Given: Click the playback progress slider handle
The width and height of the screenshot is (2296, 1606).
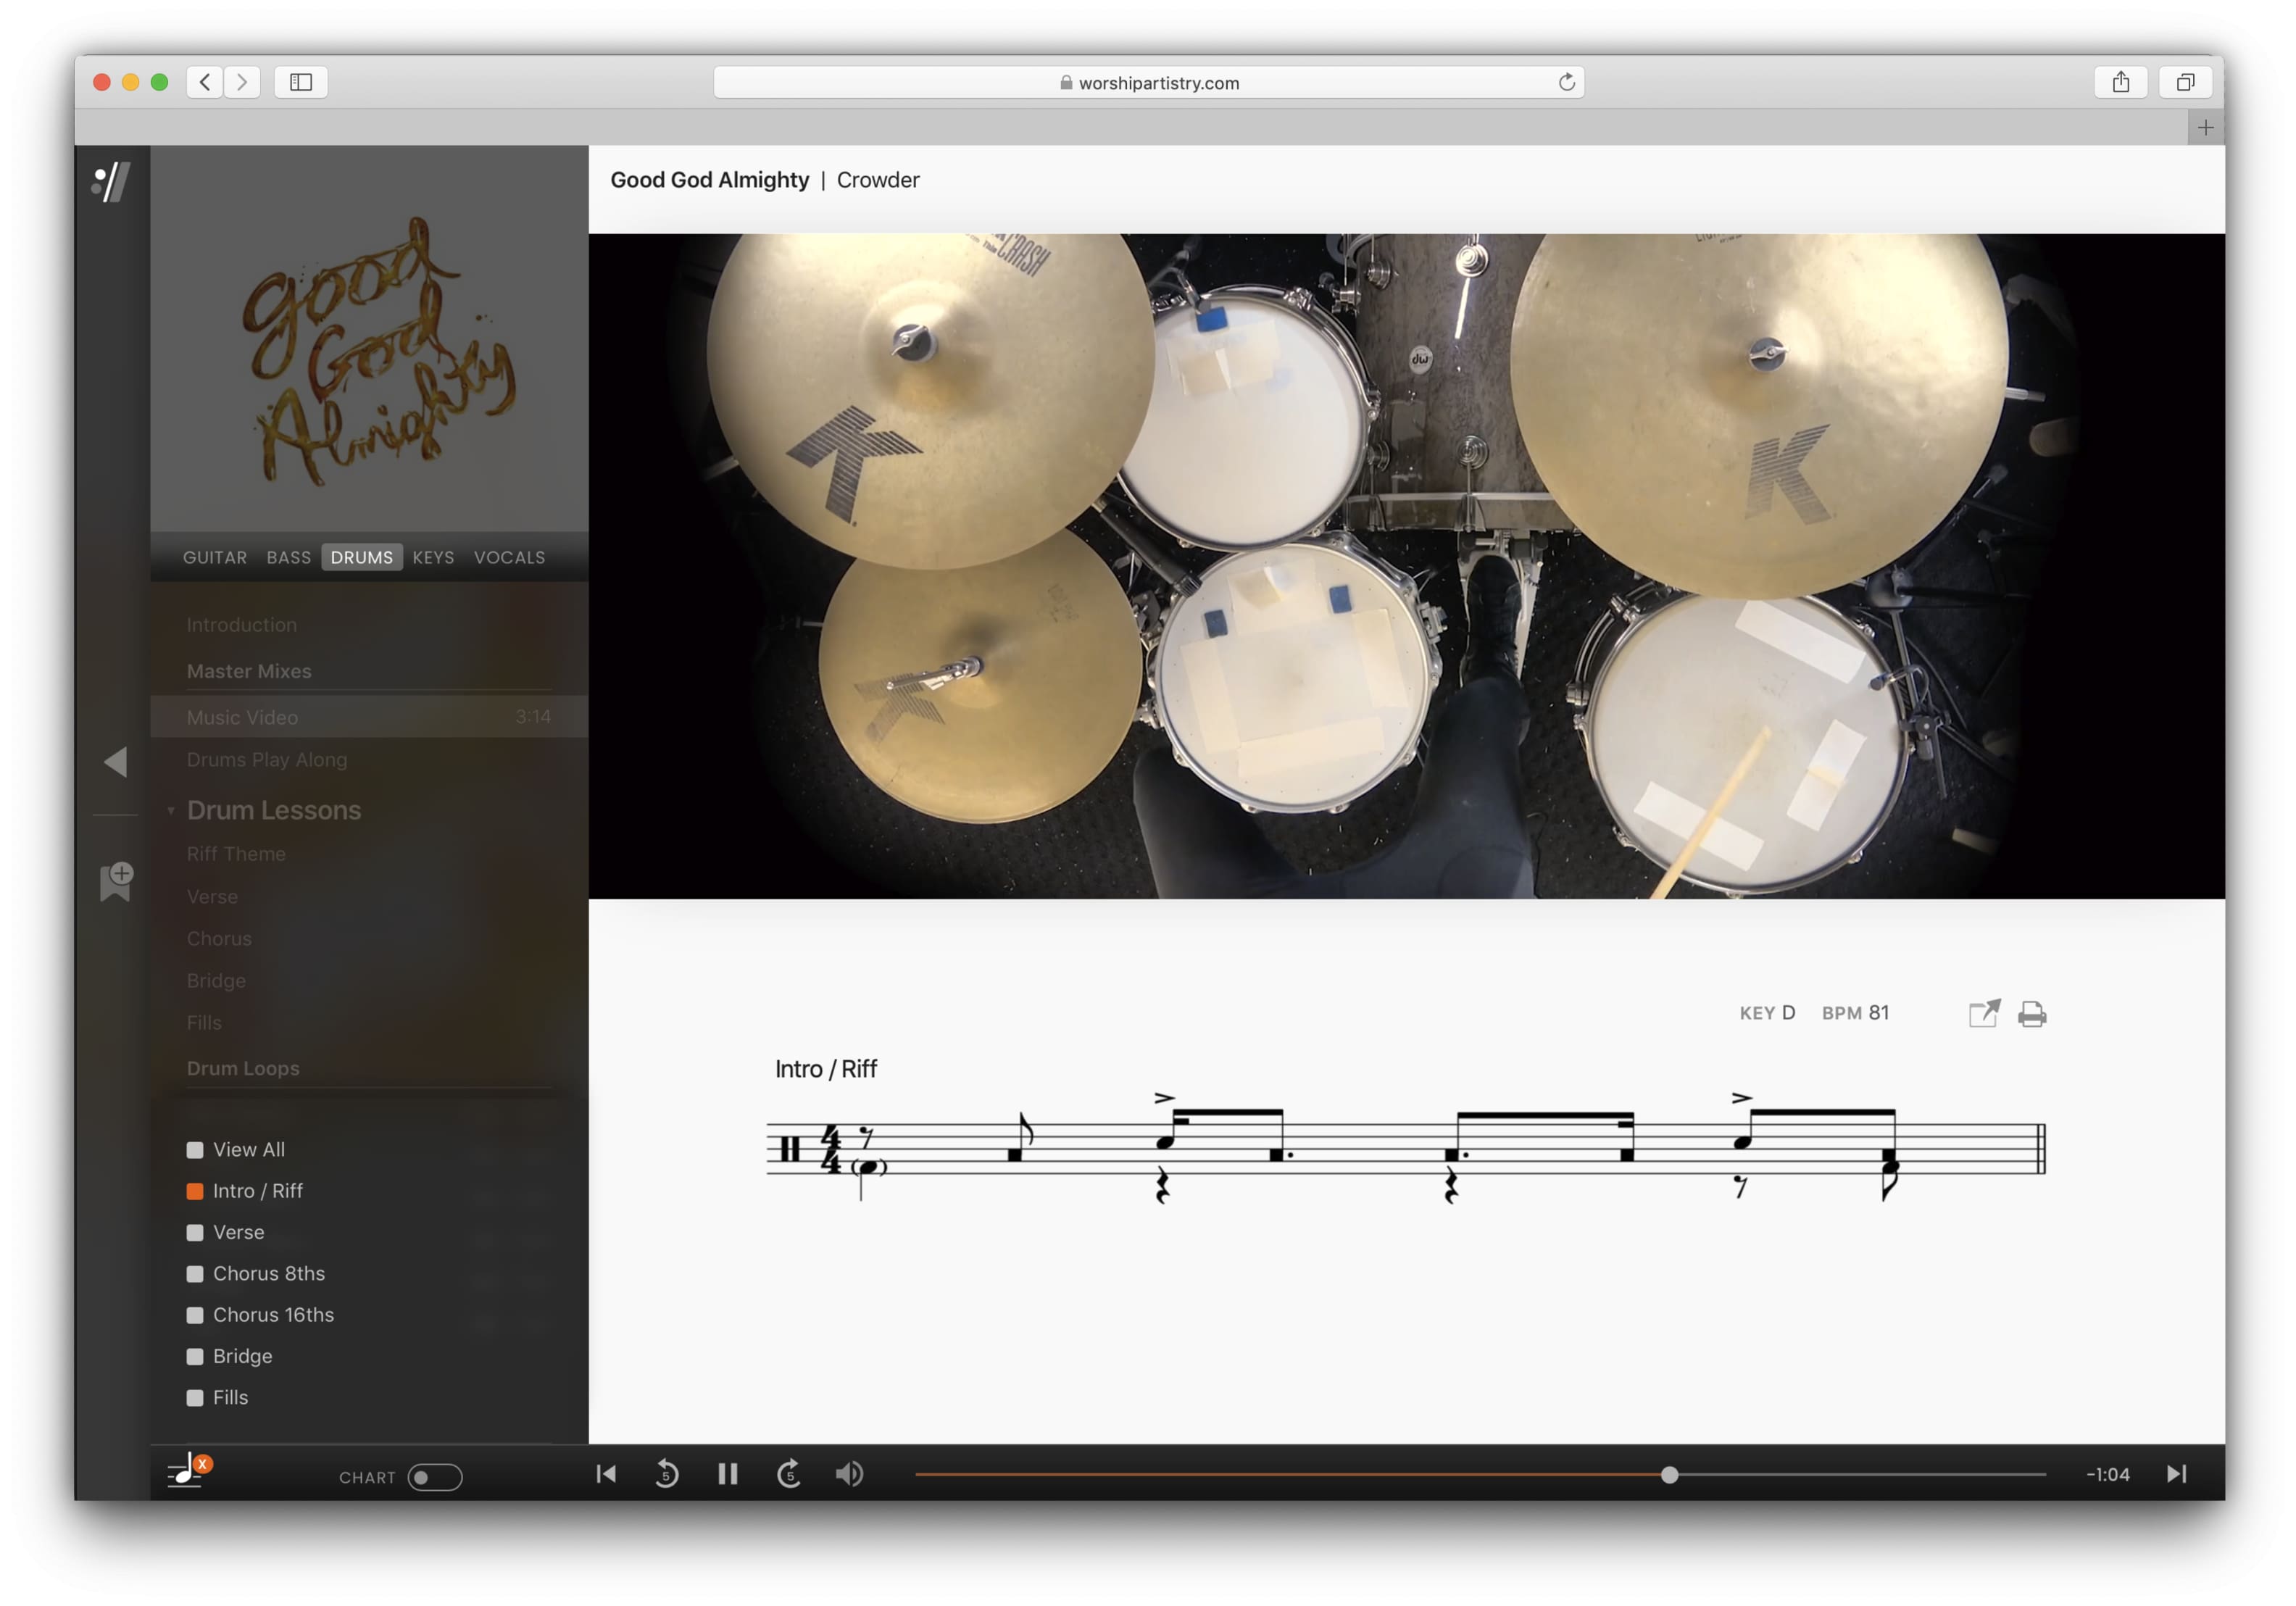Looking at the screenshot, I should pyautogui.click(x=1669, y=1474).
